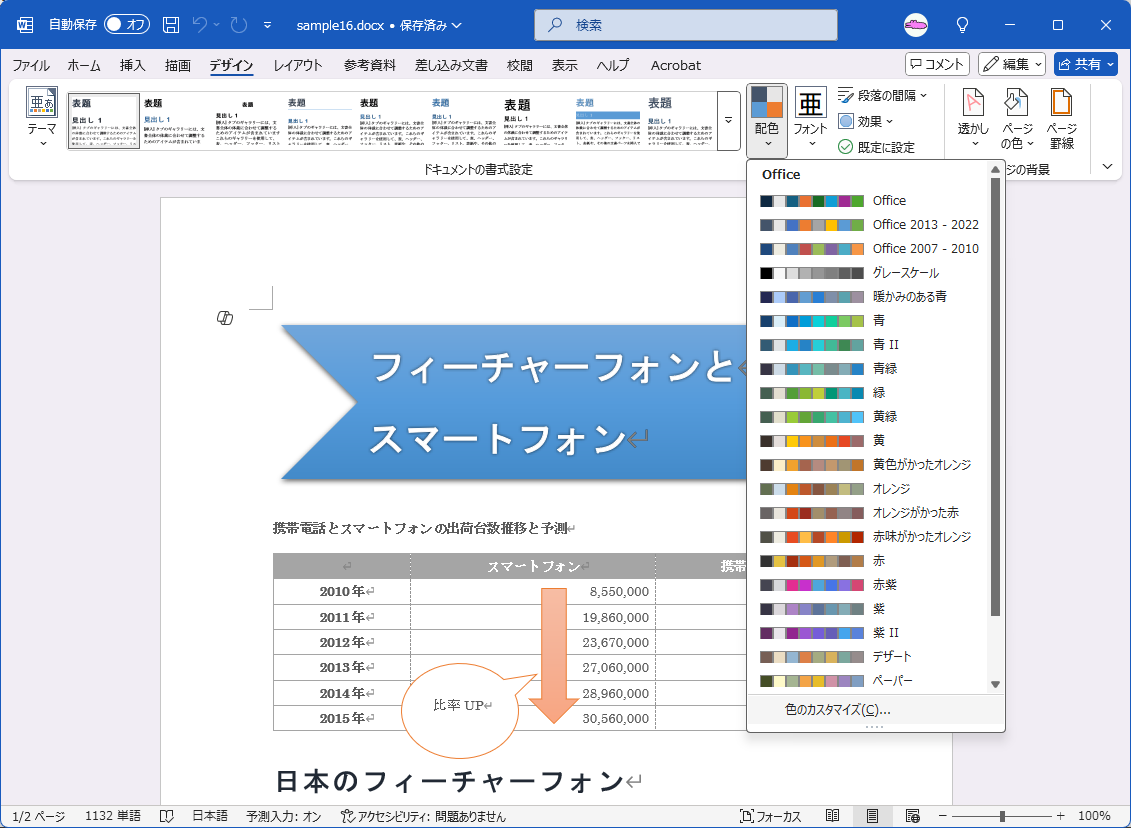Click the language (日本語) status
1131x828 pixels.
[x=210, y=816]
